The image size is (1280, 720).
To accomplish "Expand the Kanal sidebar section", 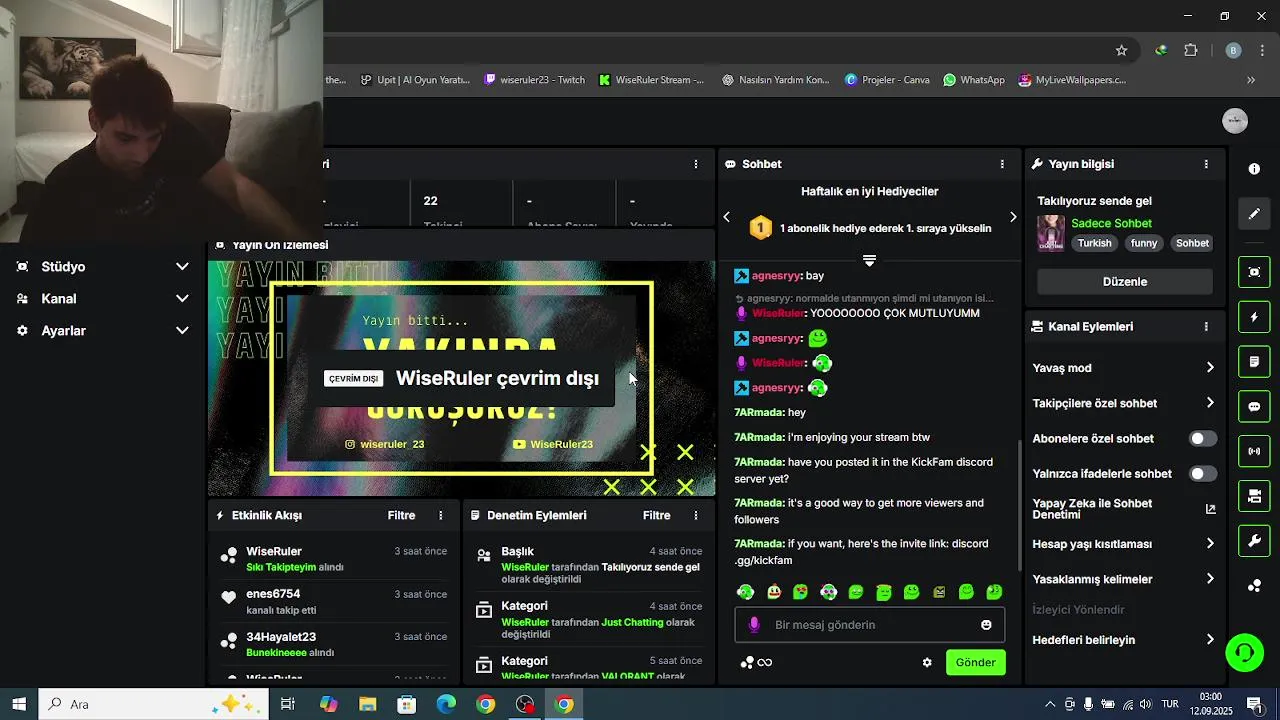I will [x=103, y=299].
